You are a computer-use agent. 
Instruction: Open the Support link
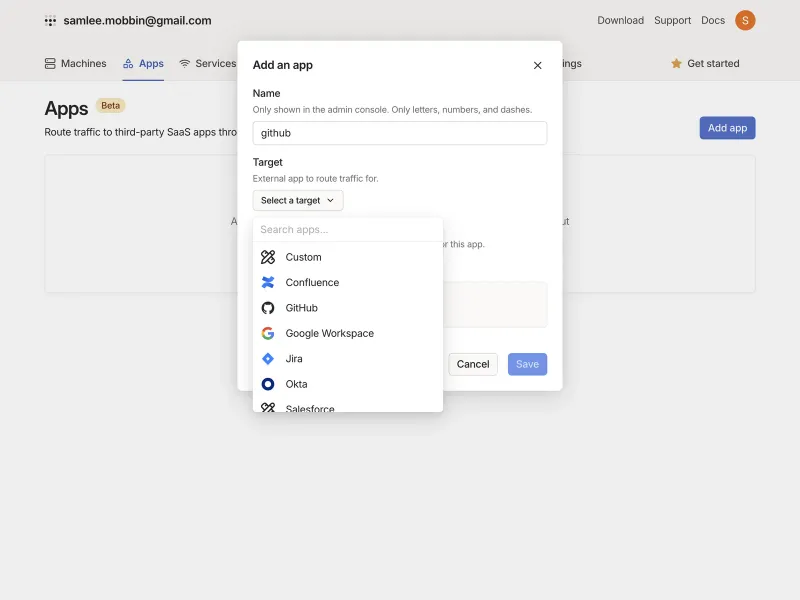click(672, 20)
